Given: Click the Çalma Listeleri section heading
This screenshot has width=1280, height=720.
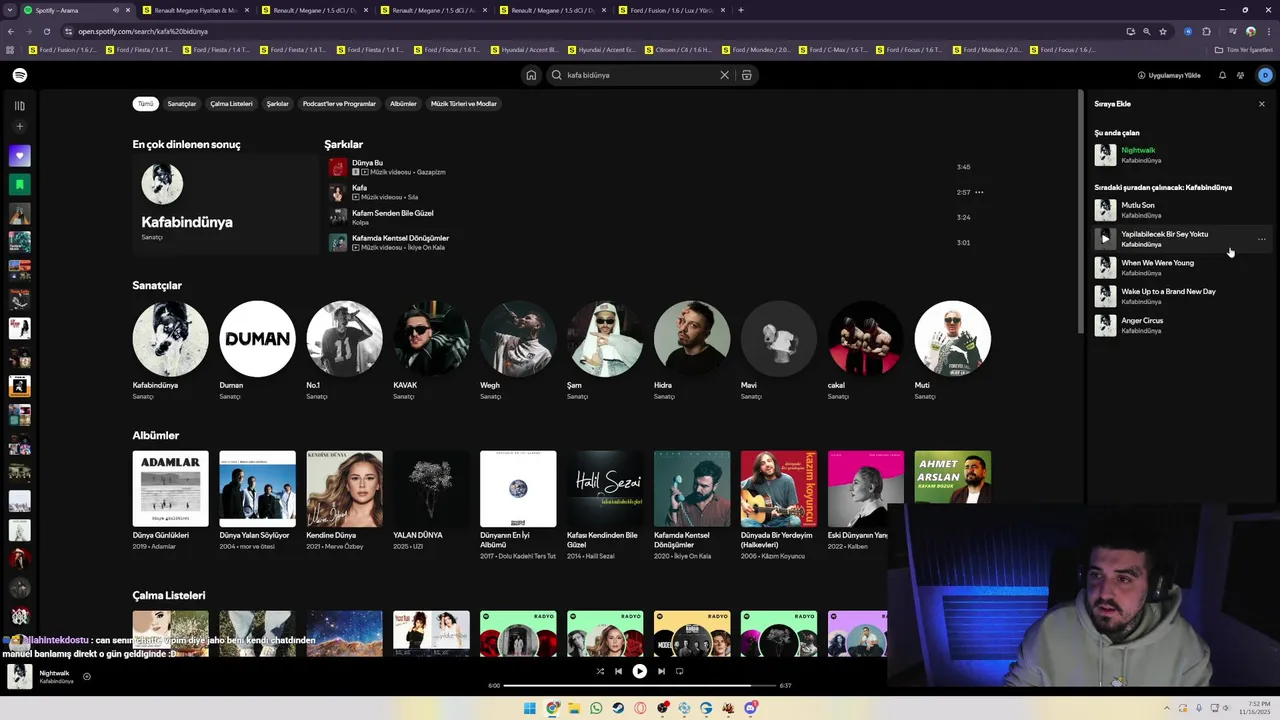Looking at the screenshot, I should point(169,595).
